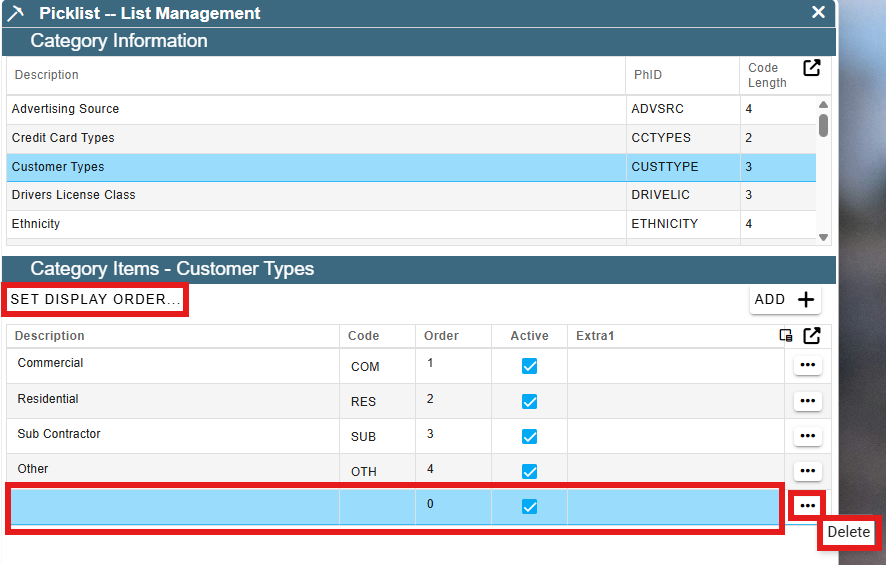Screen dimensions: 886x565
Task: Click the blank Description cell in new row
Action: (x=175, y=507)
